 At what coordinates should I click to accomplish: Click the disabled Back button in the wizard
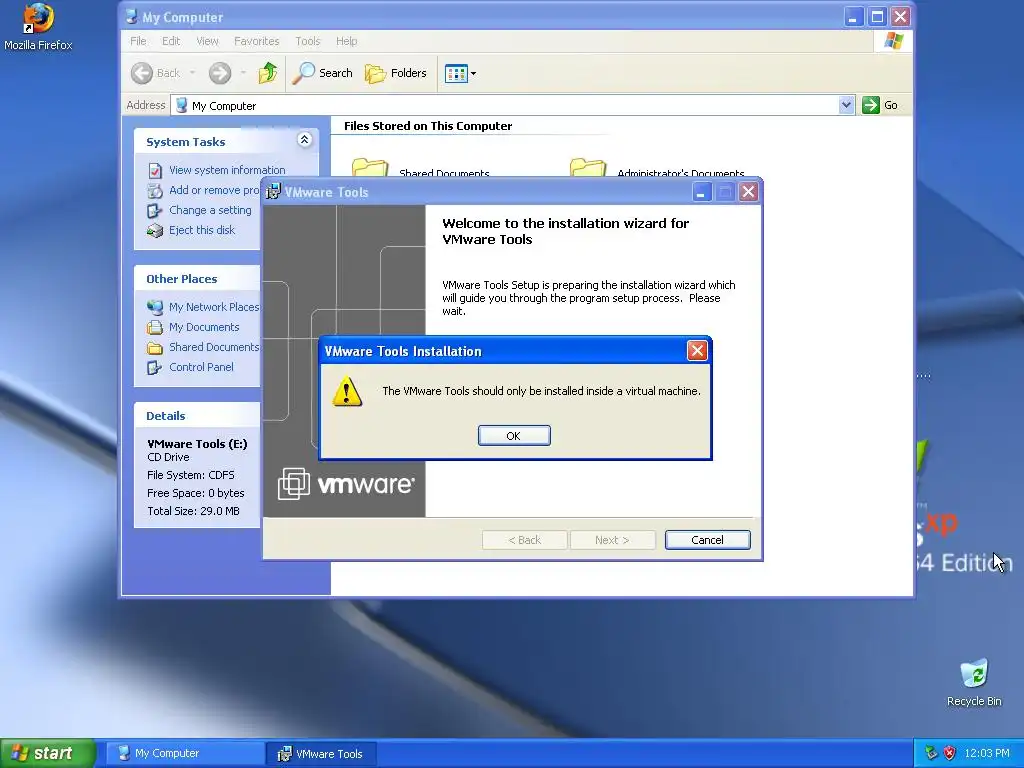pyautogui.click(x=524, y=540)
